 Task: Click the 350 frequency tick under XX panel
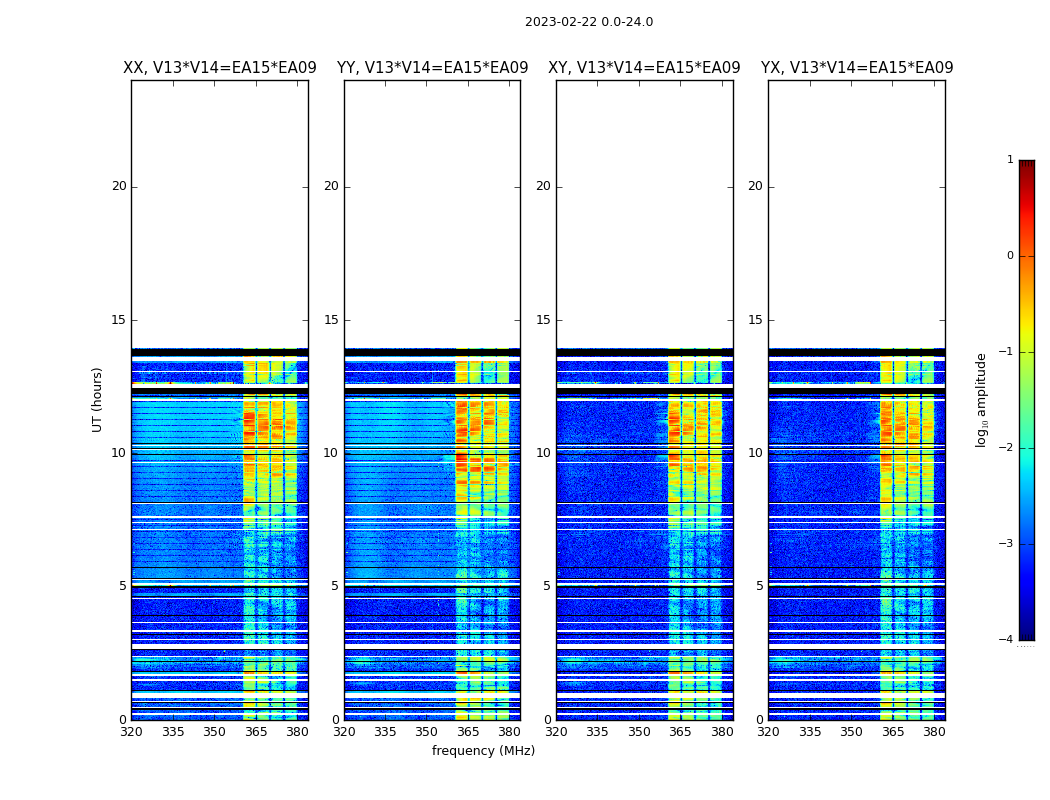214,732
